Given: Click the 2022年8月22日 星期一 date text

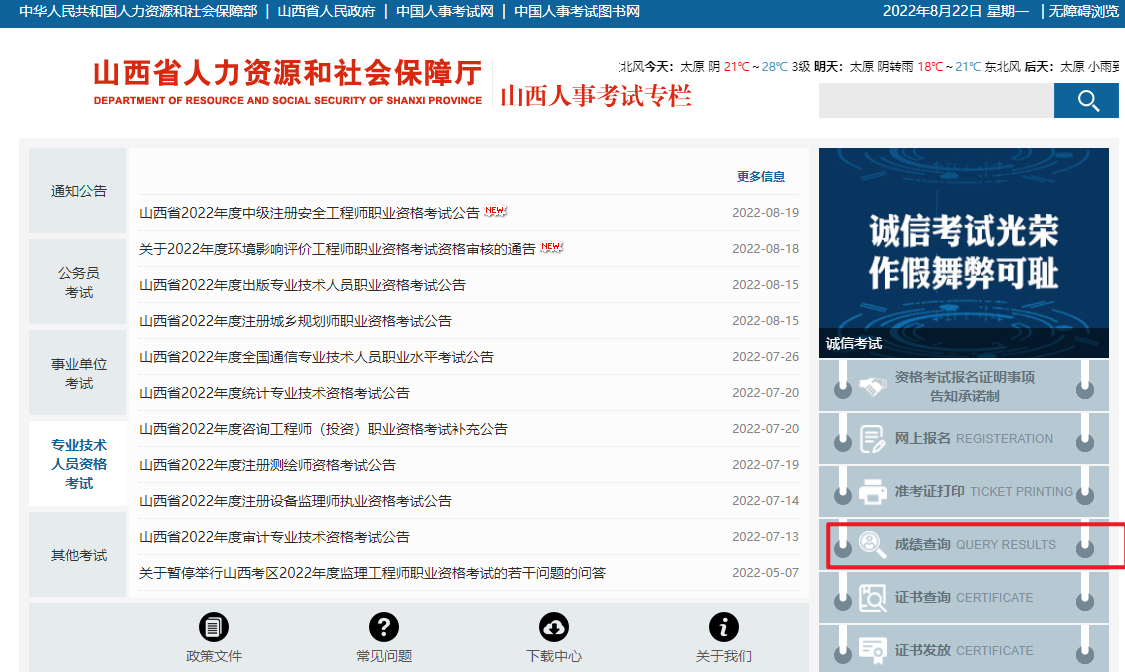Looking at the screenshot, I should click(x=956, y=11).
